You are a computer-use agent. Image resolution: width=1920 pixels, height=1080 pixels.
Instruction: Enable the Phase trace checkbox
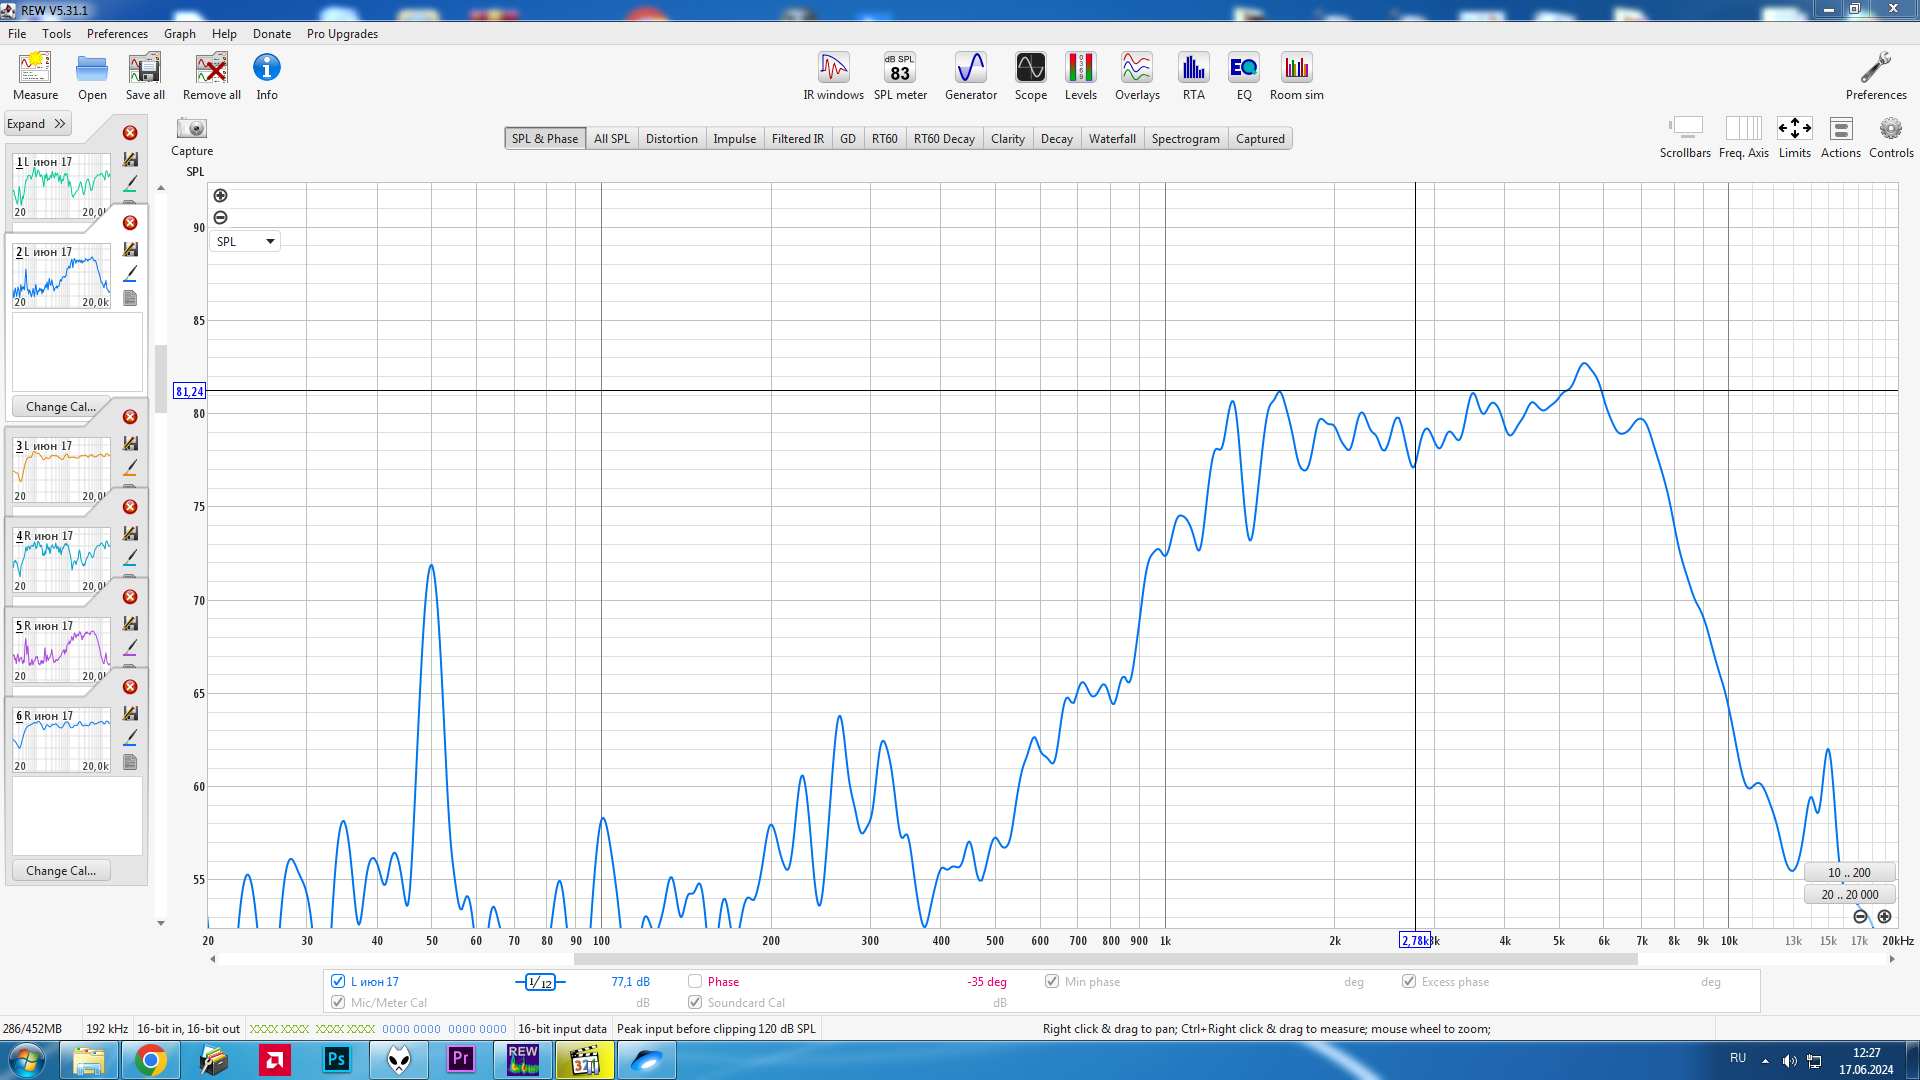pyautogui.click(x=695, y=981)
